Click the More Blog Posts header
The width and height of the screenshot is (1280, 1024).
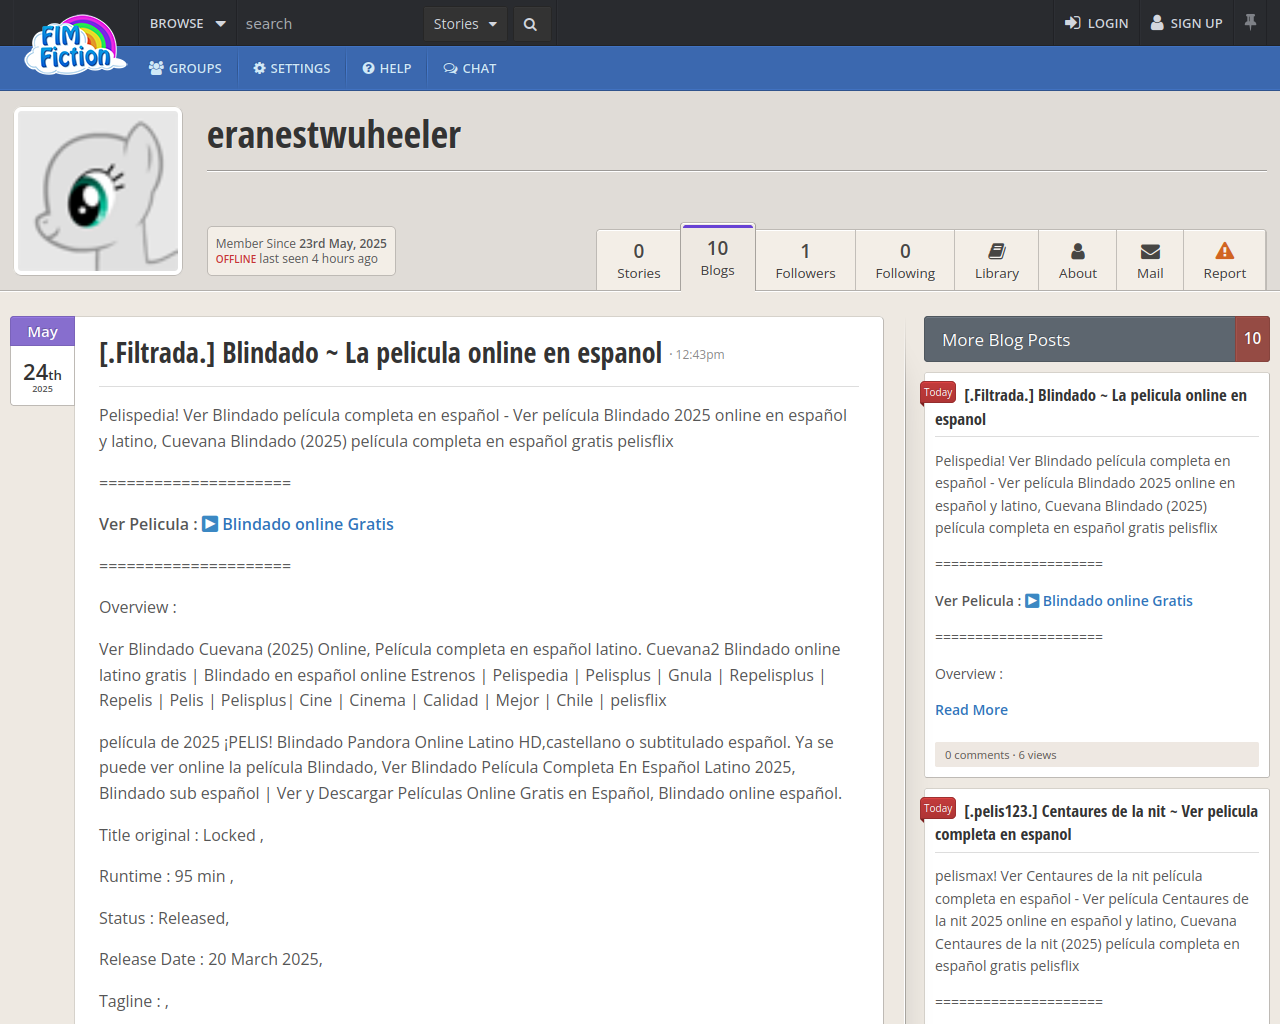pos(1080,339)
